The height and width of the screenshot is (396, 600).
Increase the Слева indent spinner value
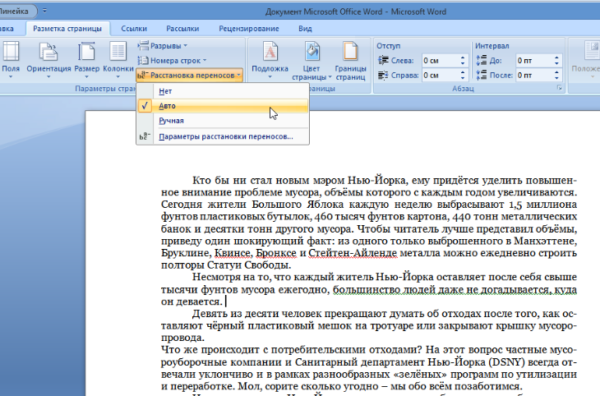click(463, 58)
